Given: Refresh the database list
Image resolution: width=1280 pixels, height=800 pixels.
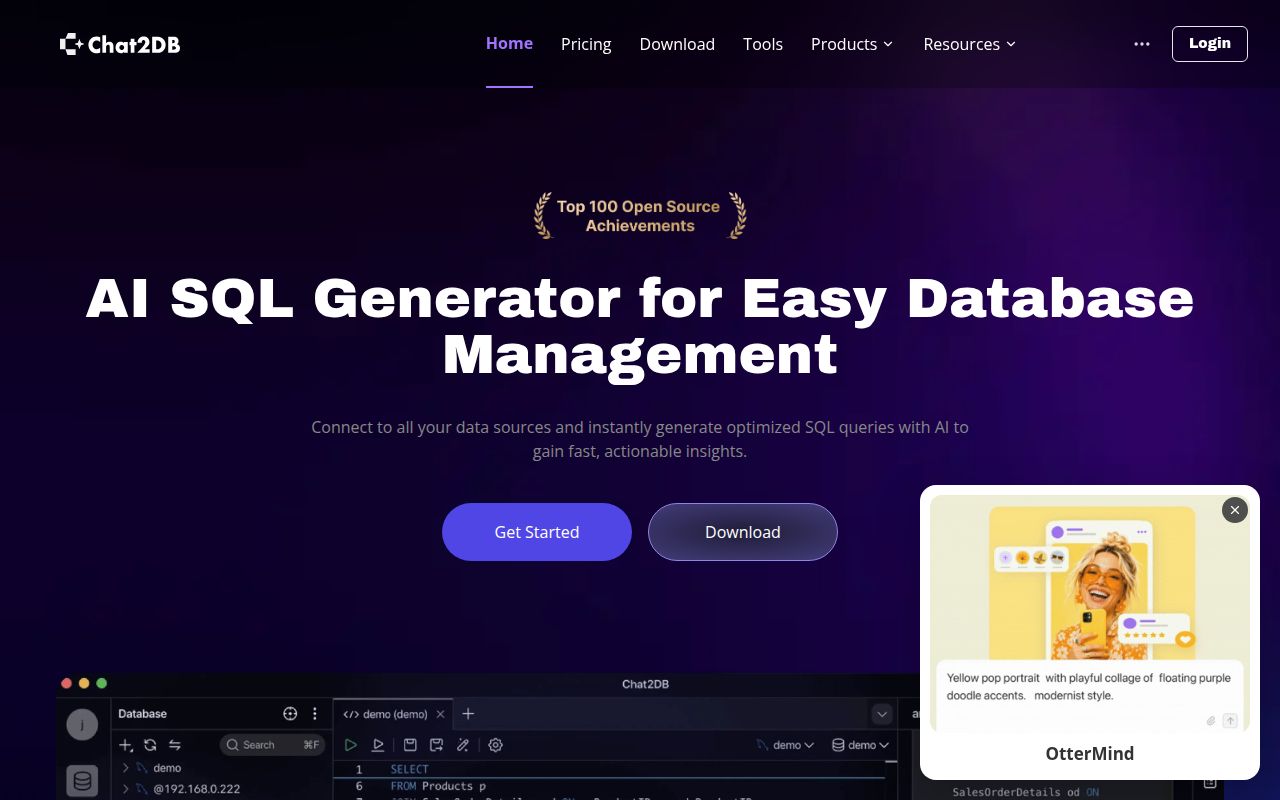Looking at the screenshot, I should 150,745.
